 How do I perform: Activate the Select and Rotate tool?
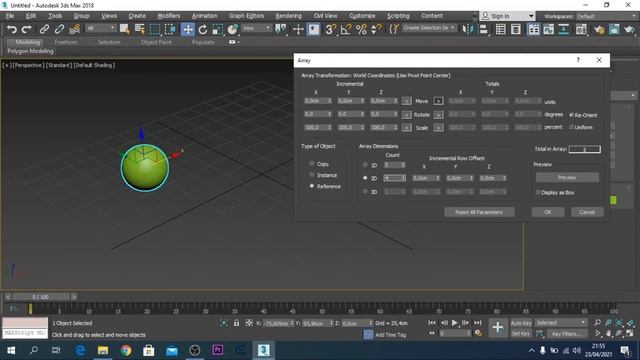click(203, 29)
